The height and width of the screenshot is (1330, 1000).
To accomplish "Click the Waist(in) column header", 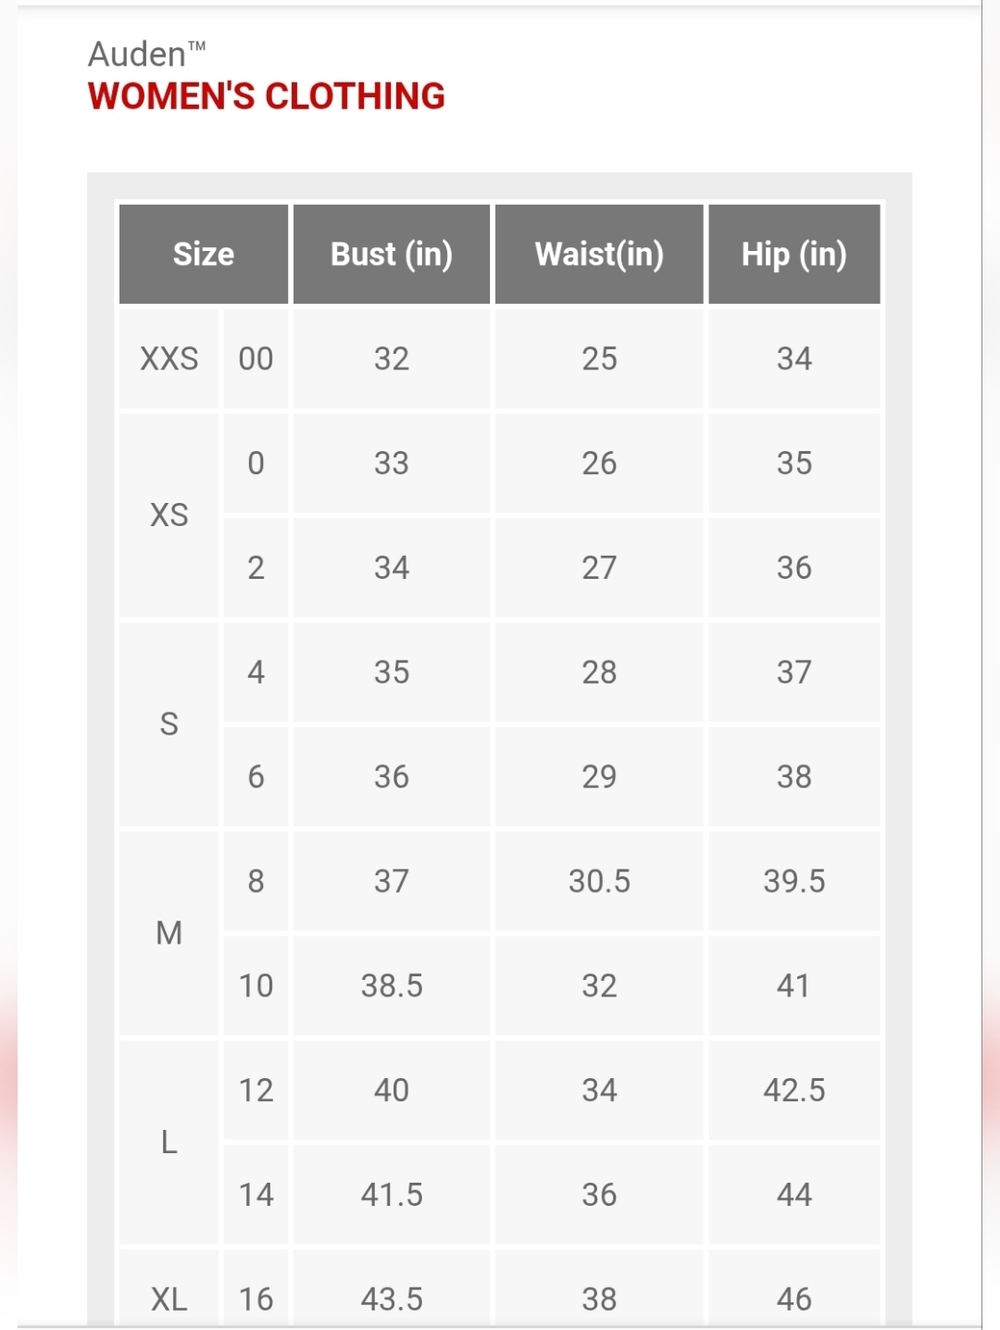I will click(x=599, y=254).
